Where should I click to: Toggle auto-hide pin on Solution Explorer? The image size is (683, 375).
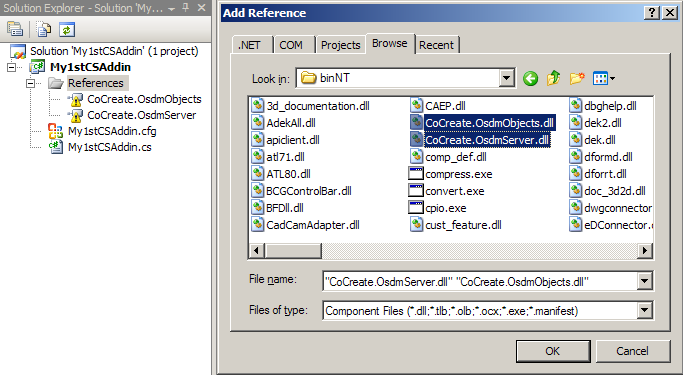[186, 8]
